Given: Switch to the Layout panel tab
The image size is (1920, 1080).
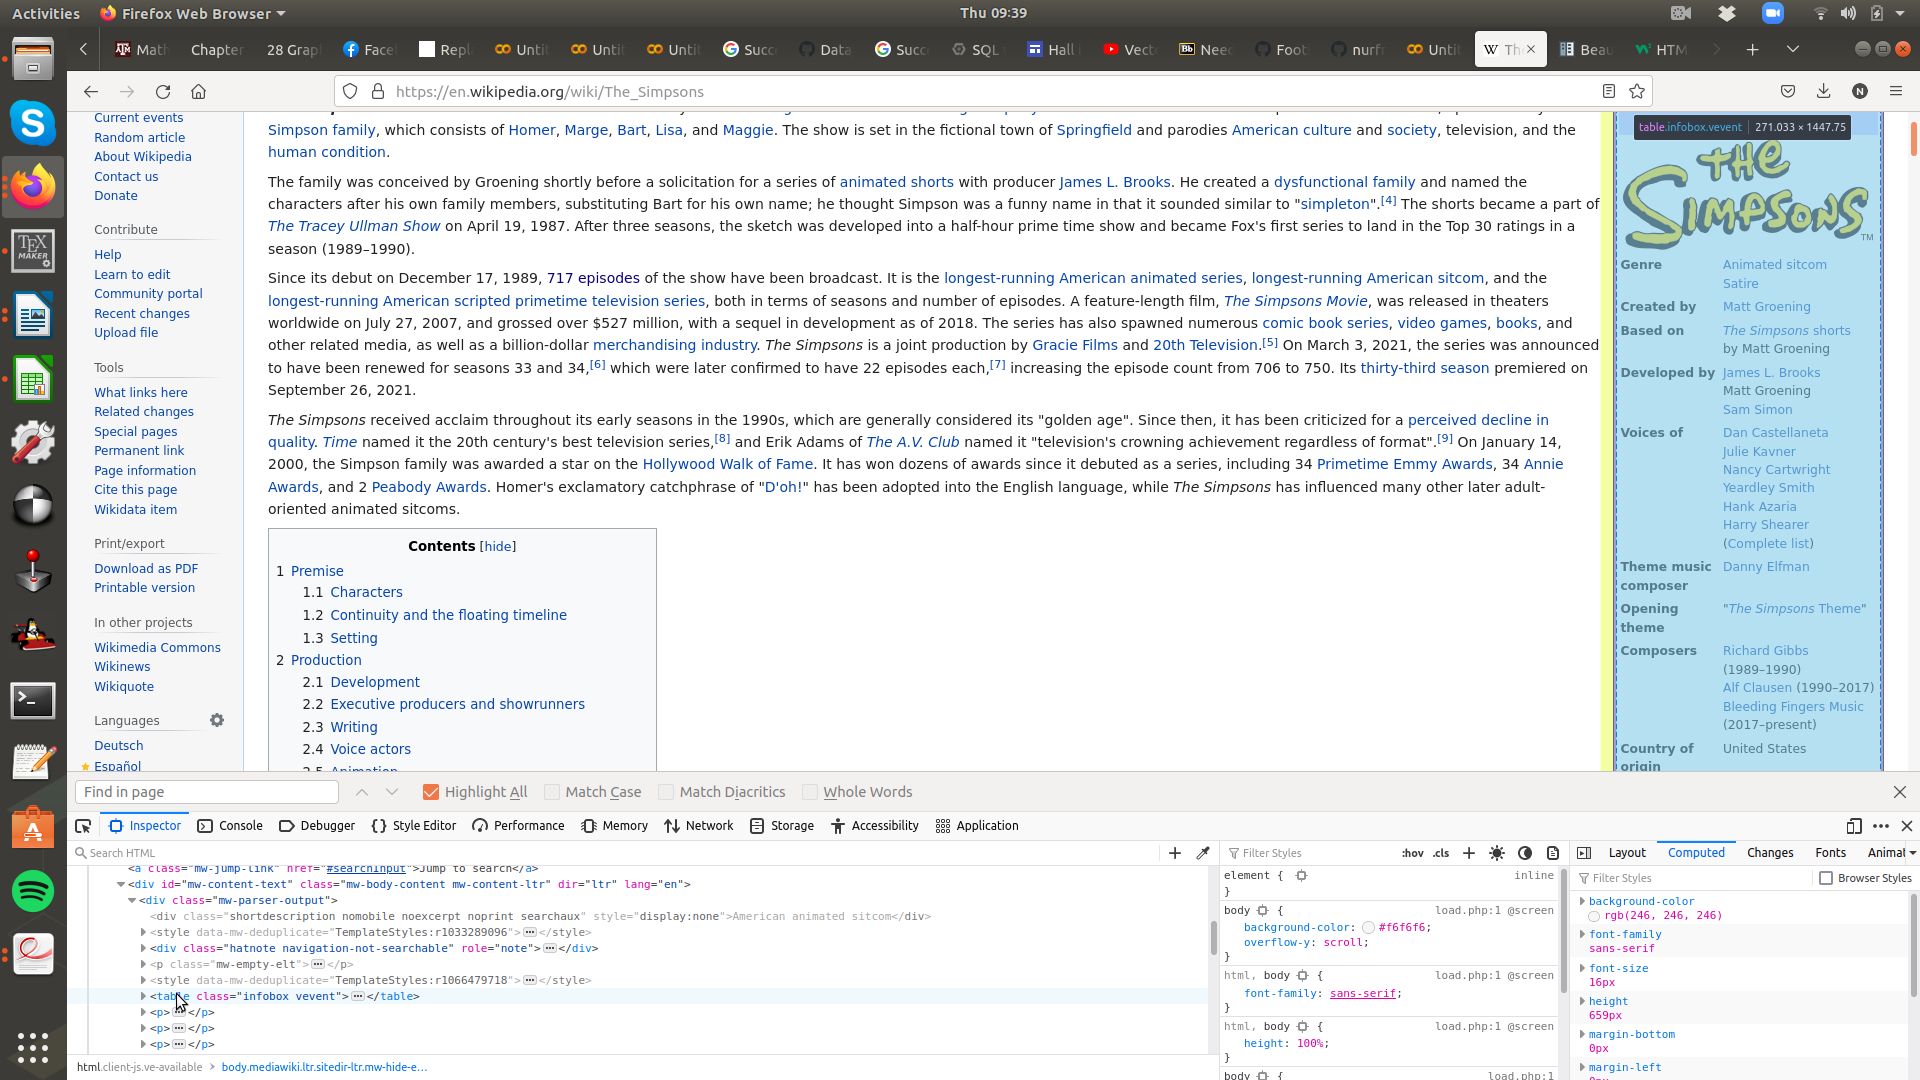Looking at the screenshot, I should [1626, 852].
